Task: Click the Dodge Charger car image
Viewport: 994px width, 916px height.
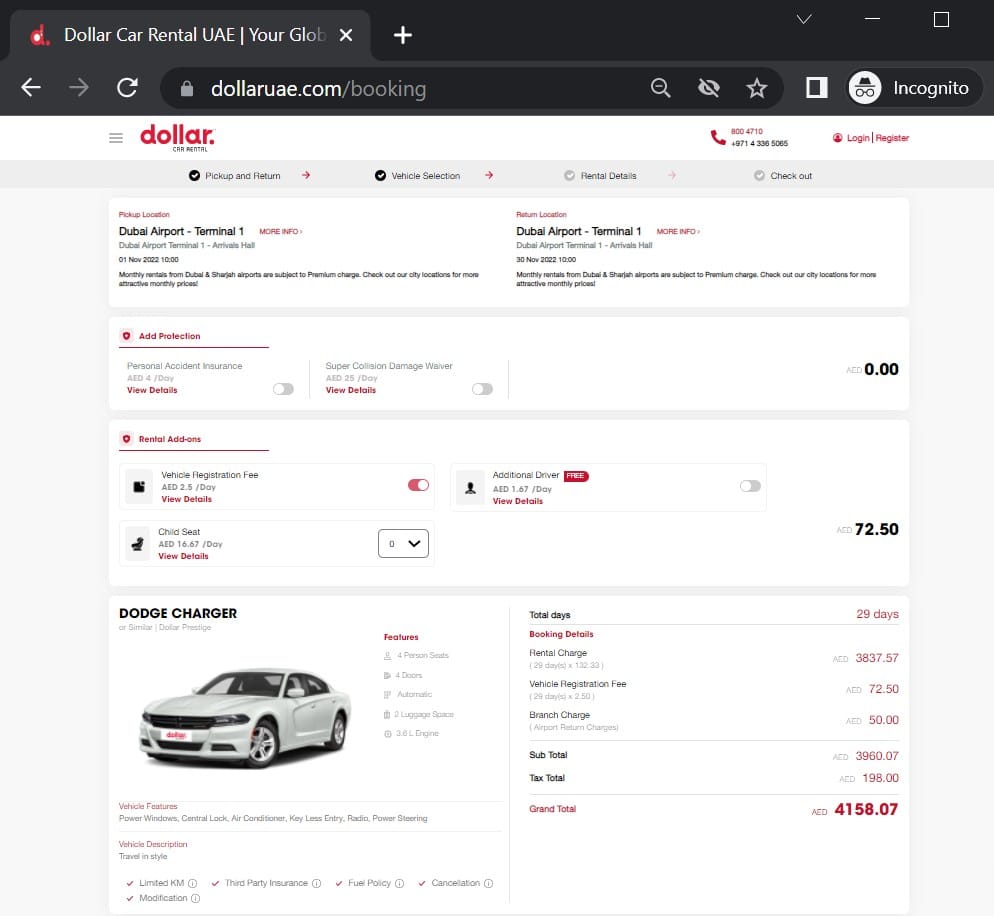Action: coord(245,717)
